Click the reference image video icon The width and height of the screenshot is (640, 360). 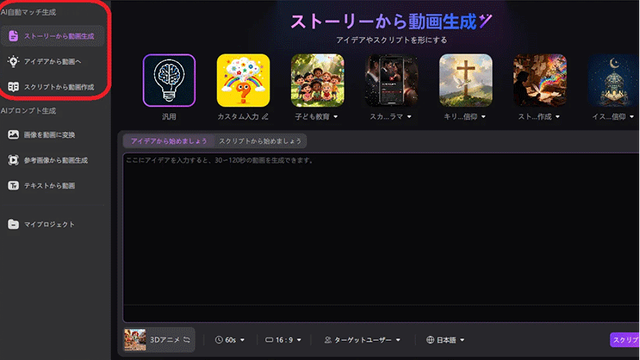click(13, 160)
